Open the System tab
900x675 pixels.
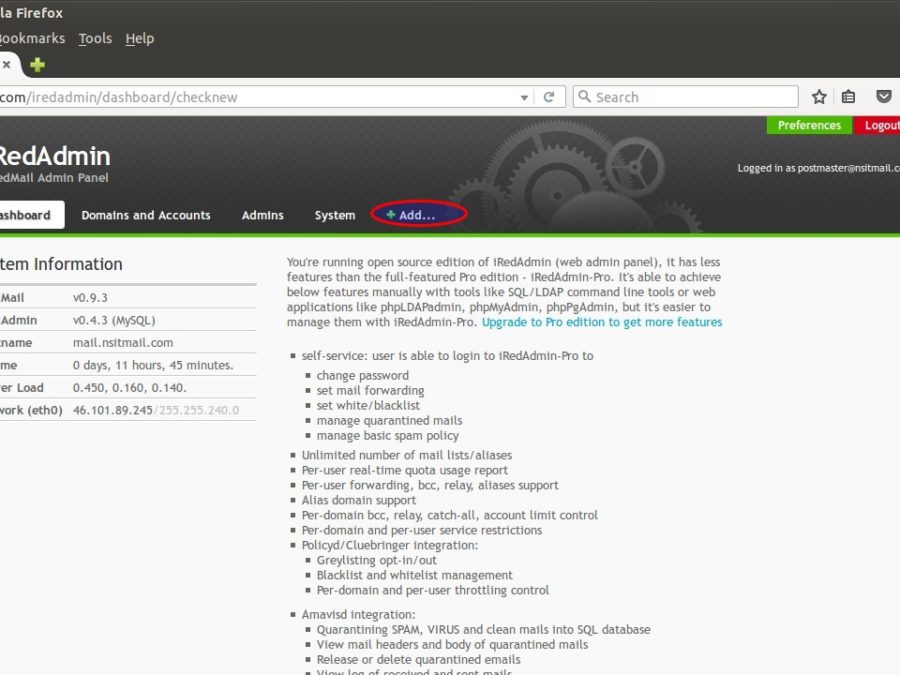[334, 215]
